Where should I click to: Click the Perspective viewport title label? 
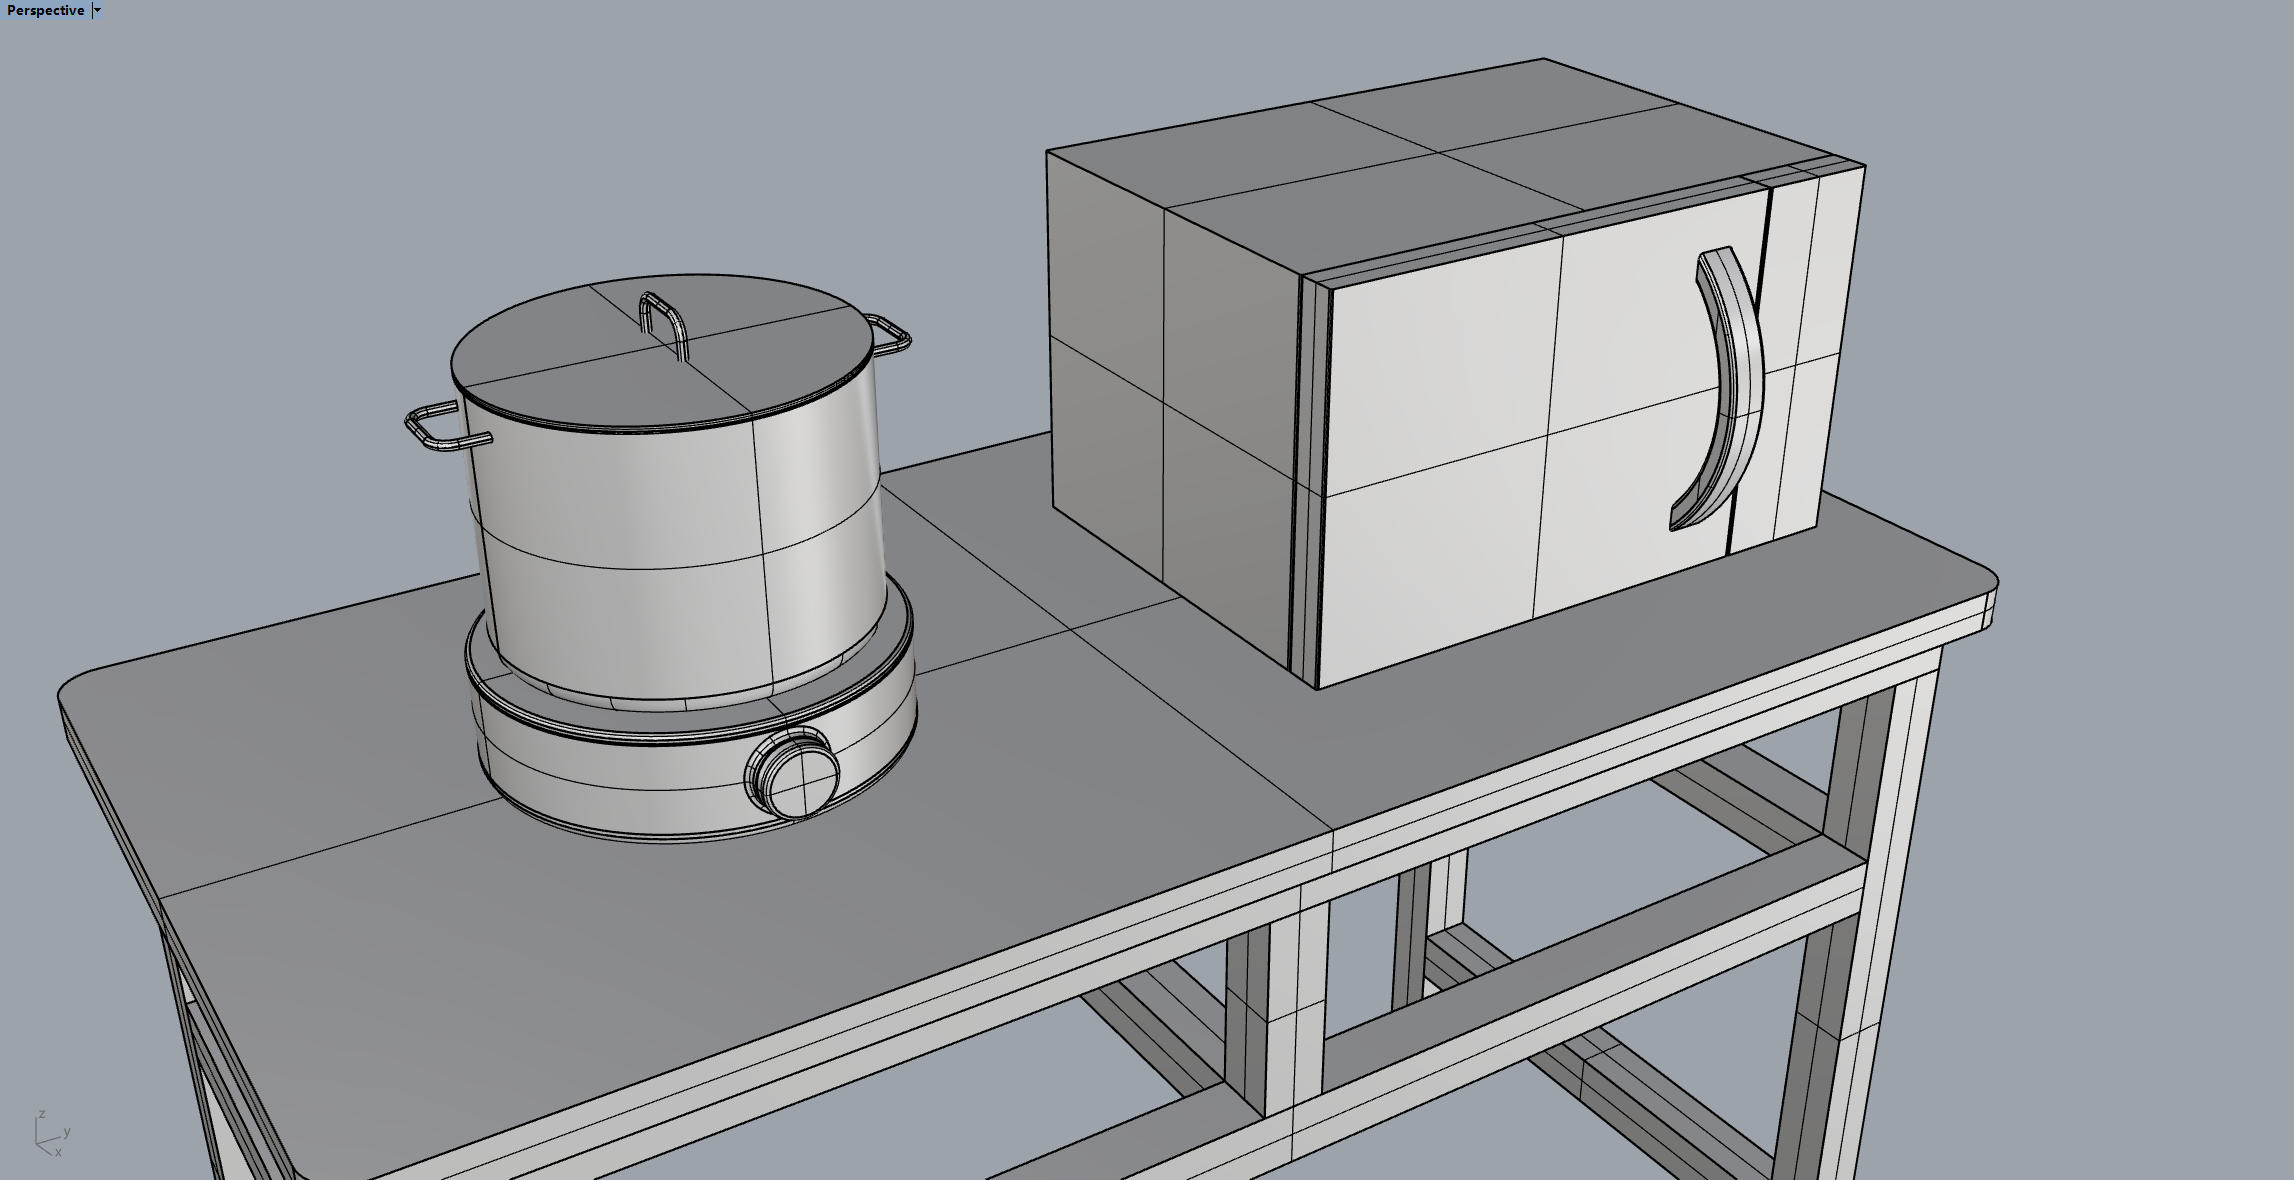[x=45, y=10]
